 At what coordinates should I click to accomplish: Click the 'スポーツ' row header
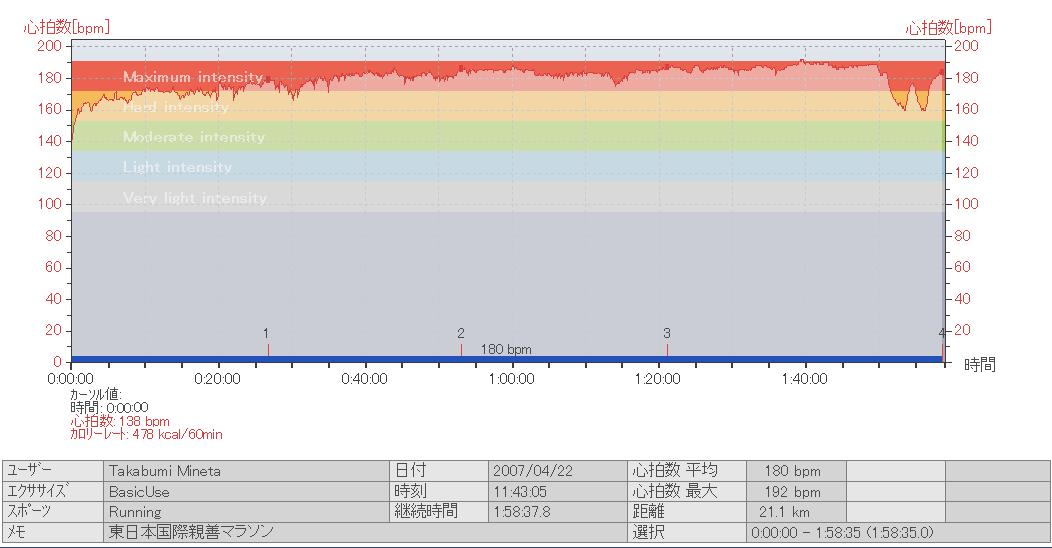[53, 512]
